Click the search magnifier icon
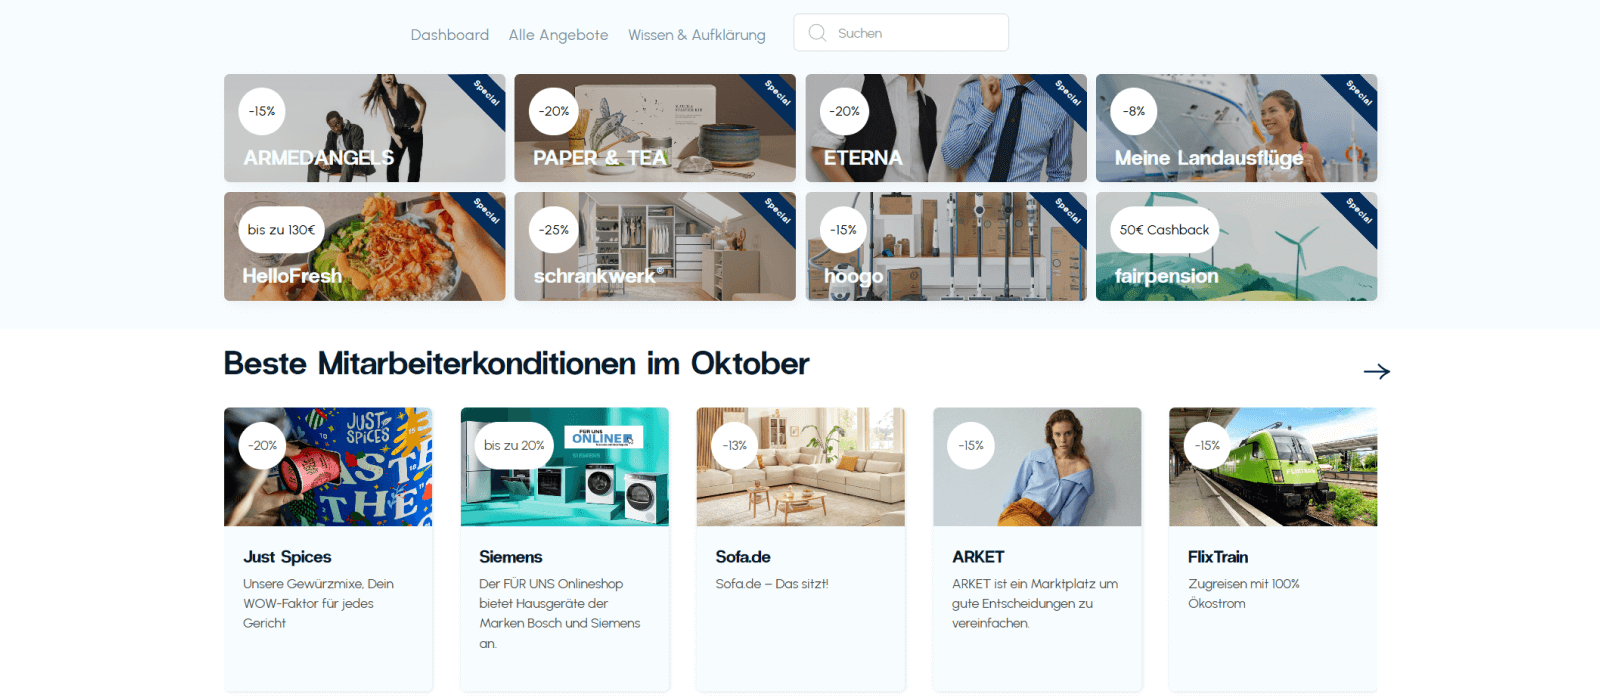The image size is (1600, 700). click(817, 33)
